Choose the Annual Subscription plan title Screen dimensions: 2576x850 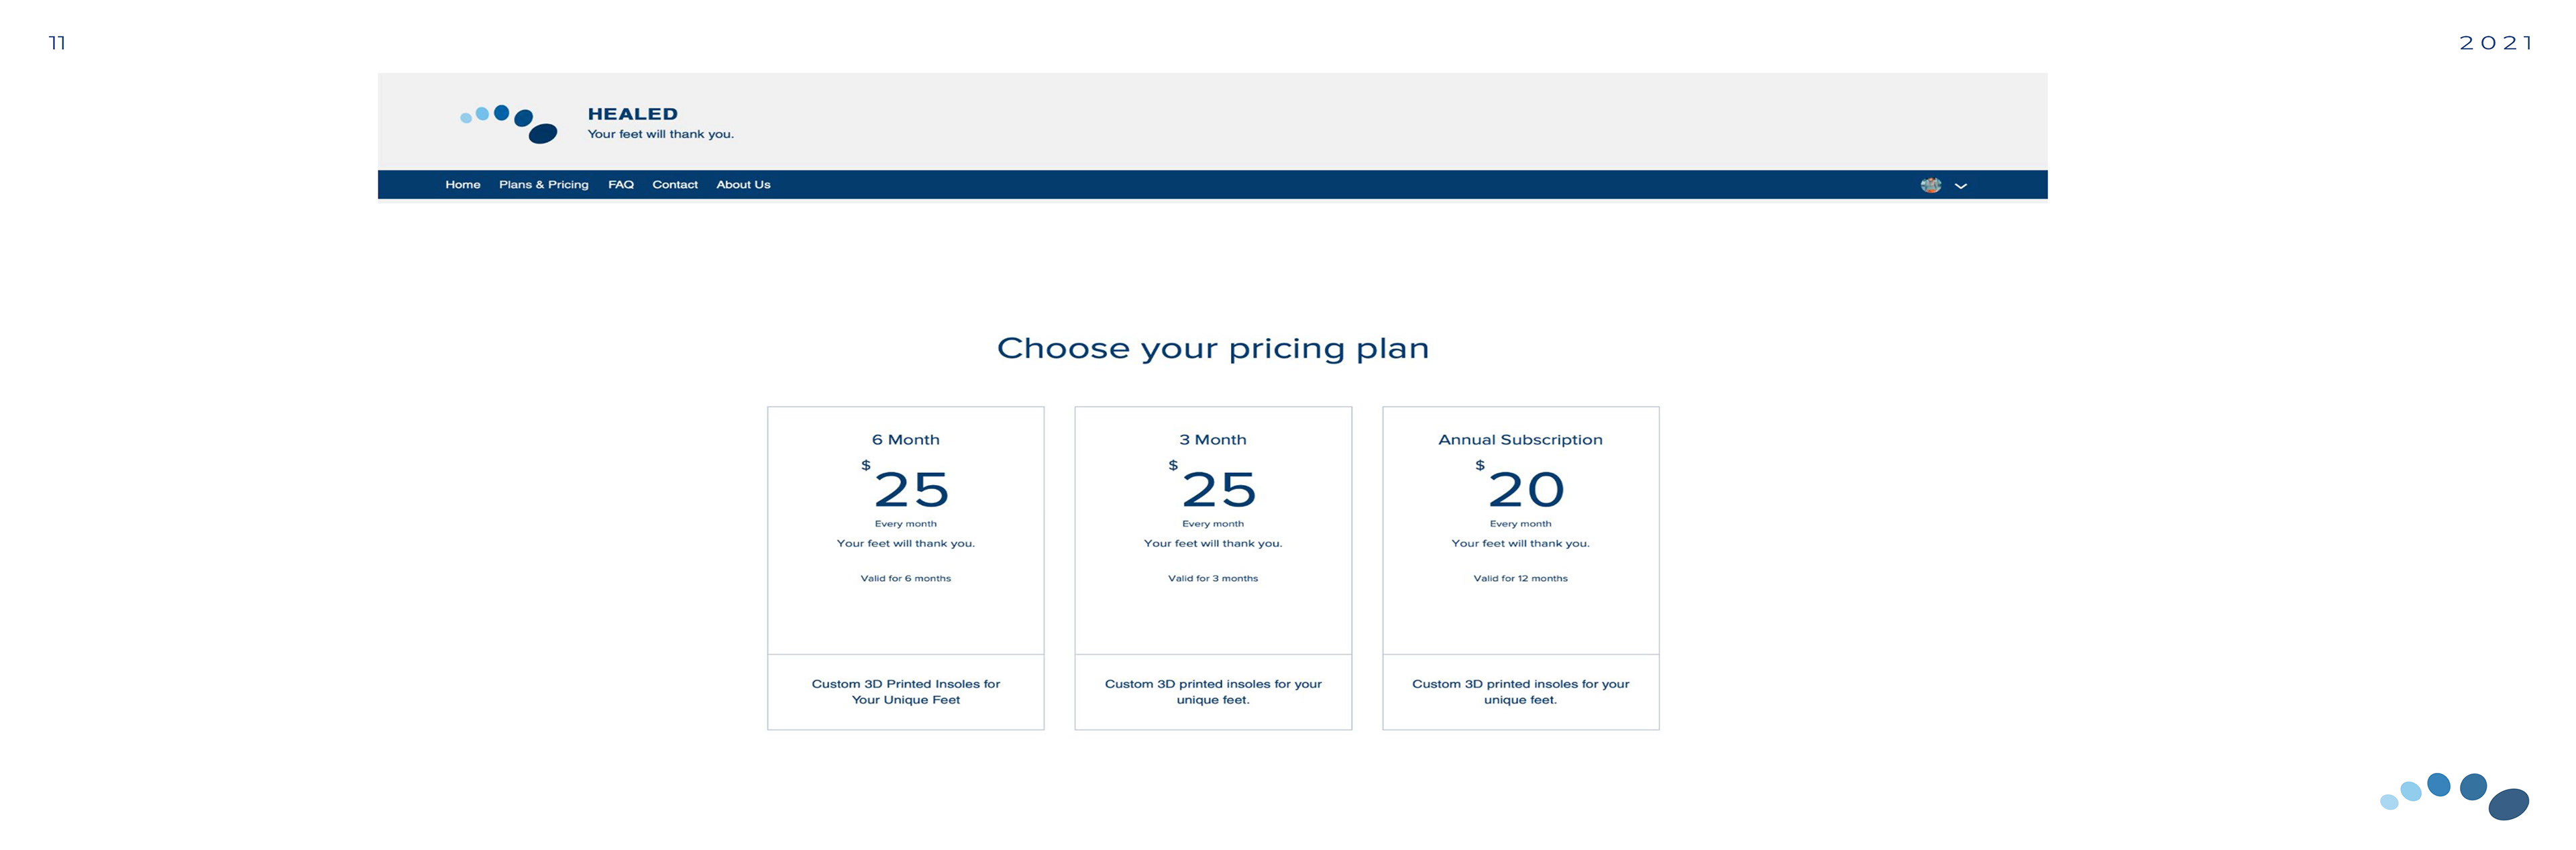(x=1520, y=440)
